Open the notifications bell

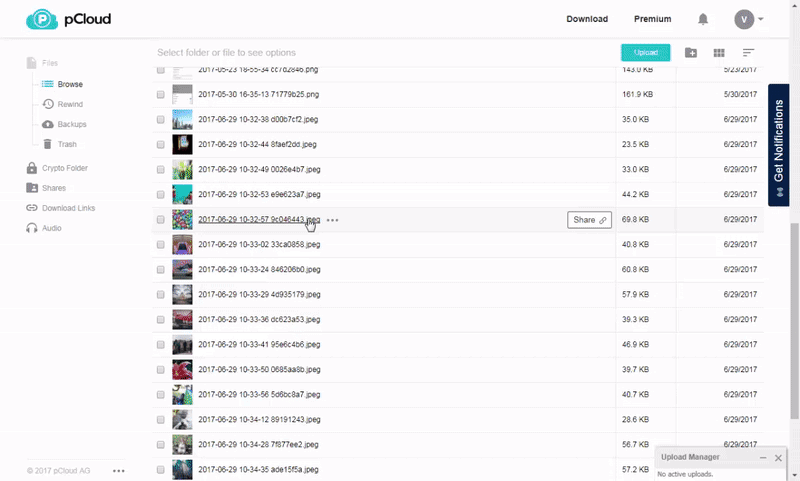click(x=703, y=19)
